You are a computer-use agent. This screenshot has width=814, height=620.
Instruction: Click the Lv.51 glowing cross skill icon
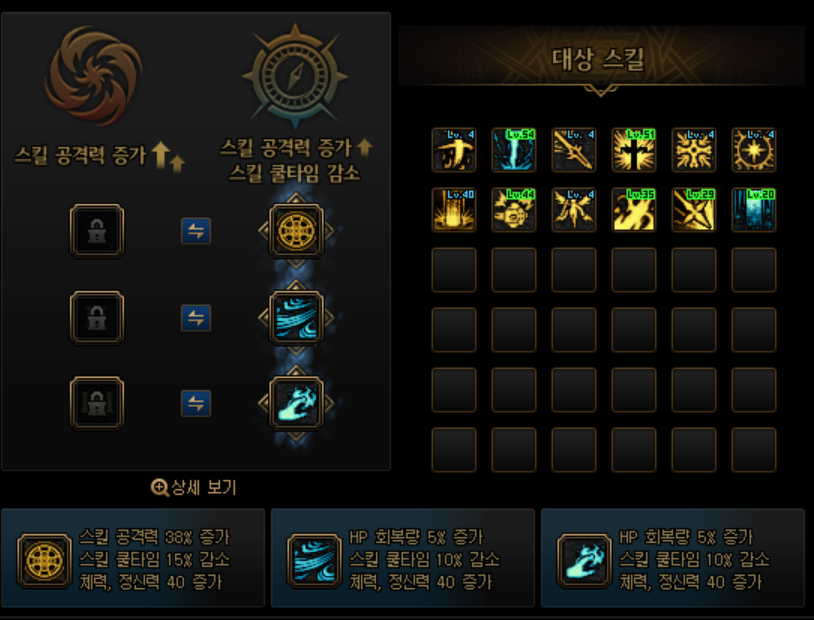point(634,150)
